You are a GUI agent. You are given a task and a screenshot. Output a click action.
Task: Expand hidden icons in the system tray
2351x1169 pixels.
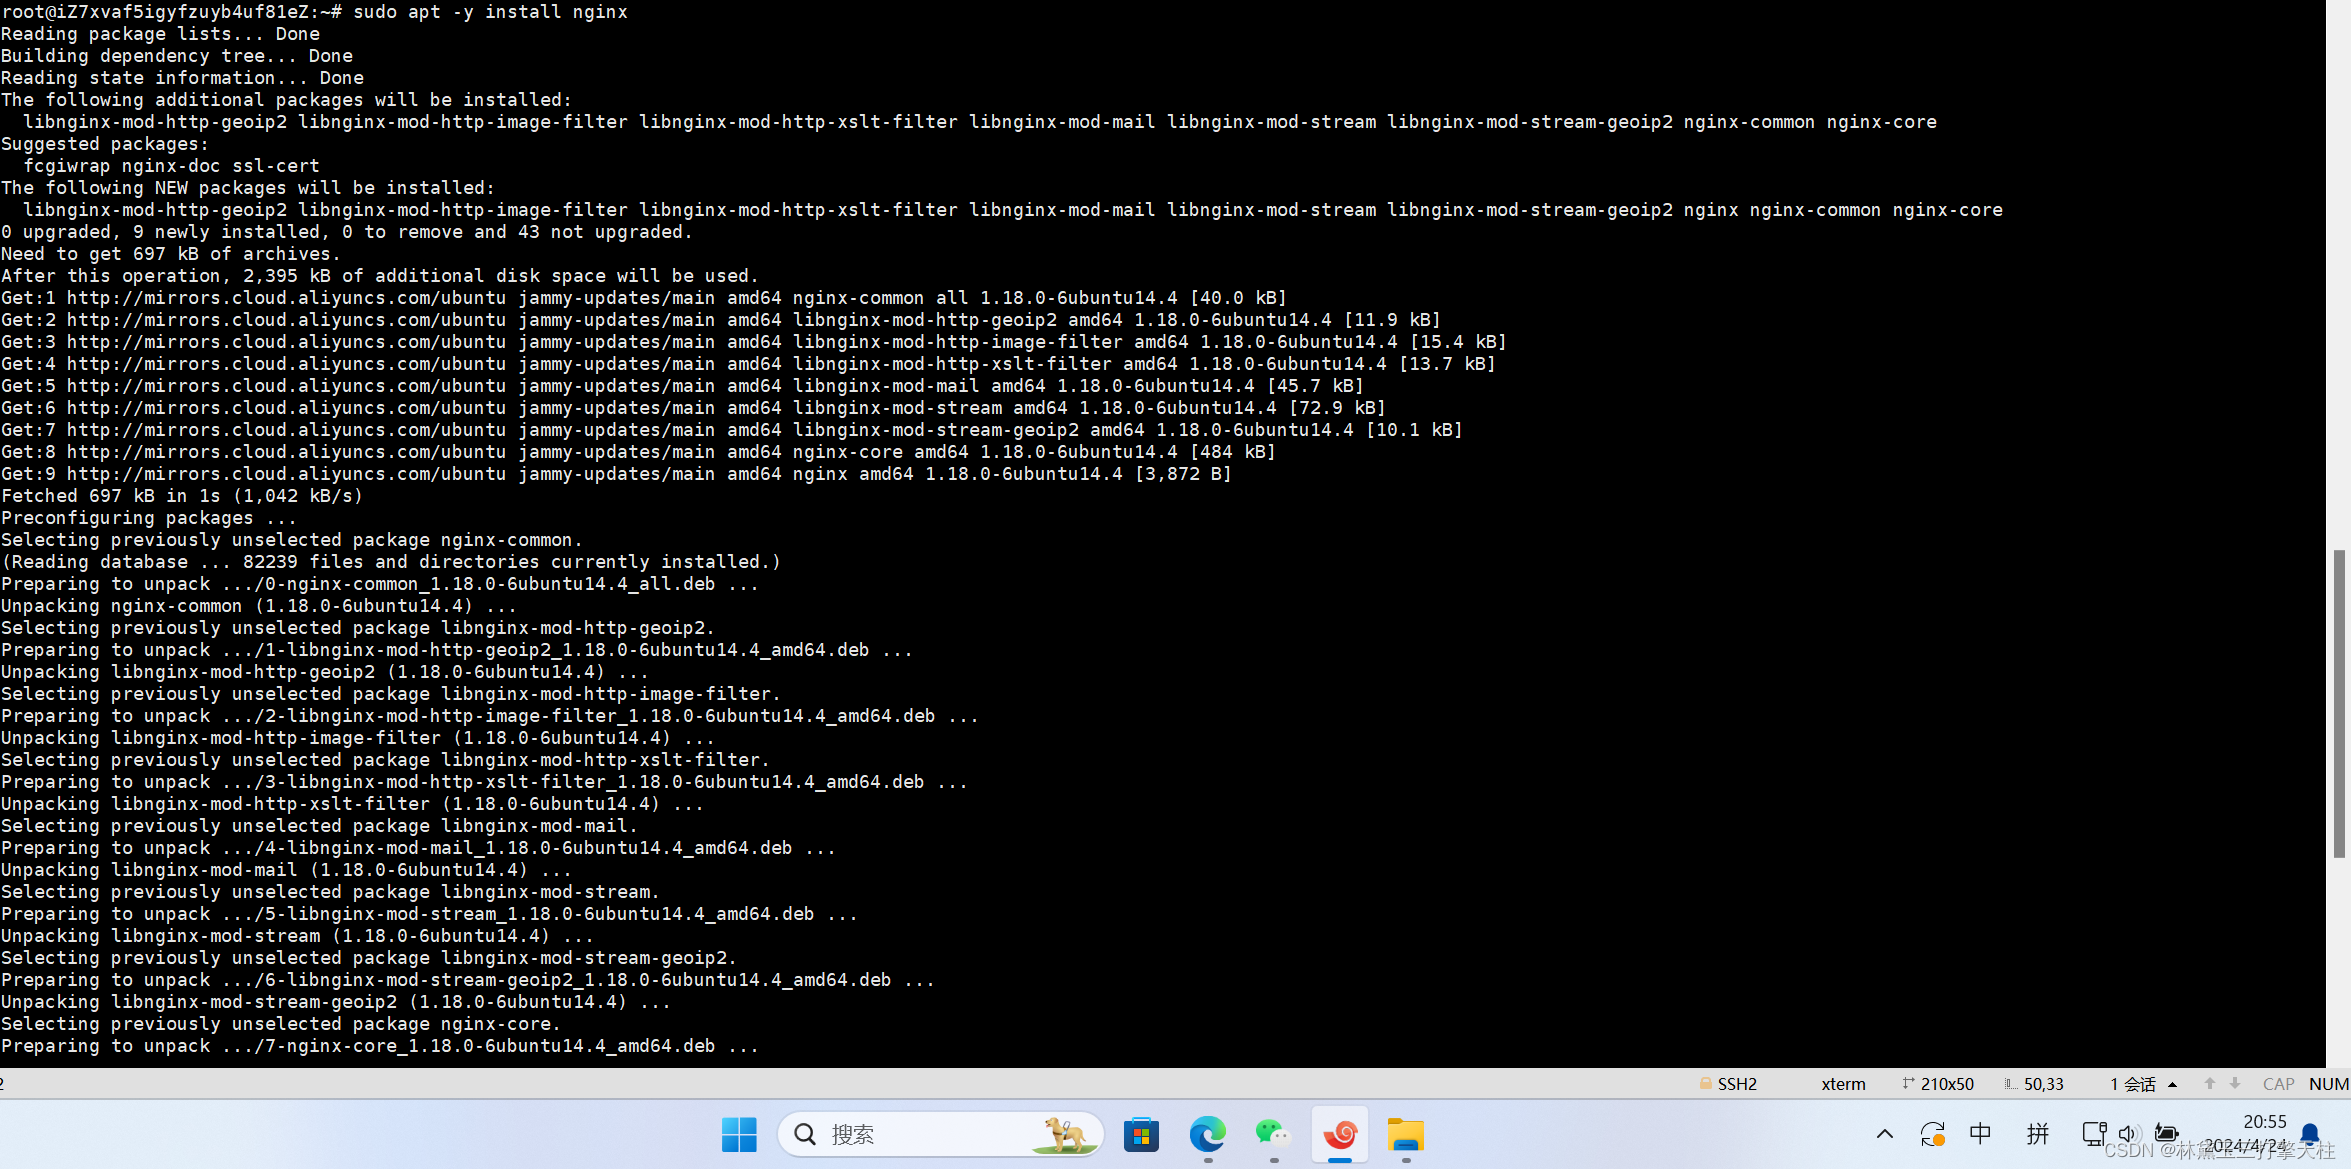pos(1884,1134)
